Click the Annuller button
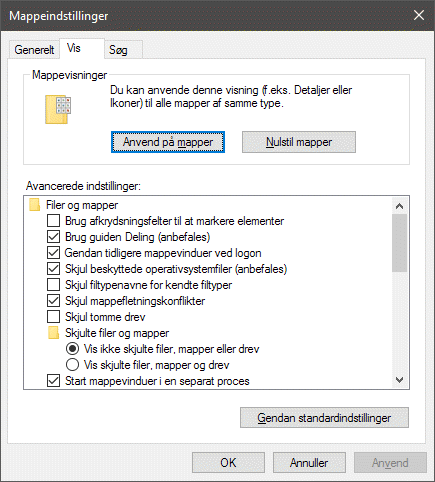This screenshot has width=435, height=482. (x=309, y=463)
